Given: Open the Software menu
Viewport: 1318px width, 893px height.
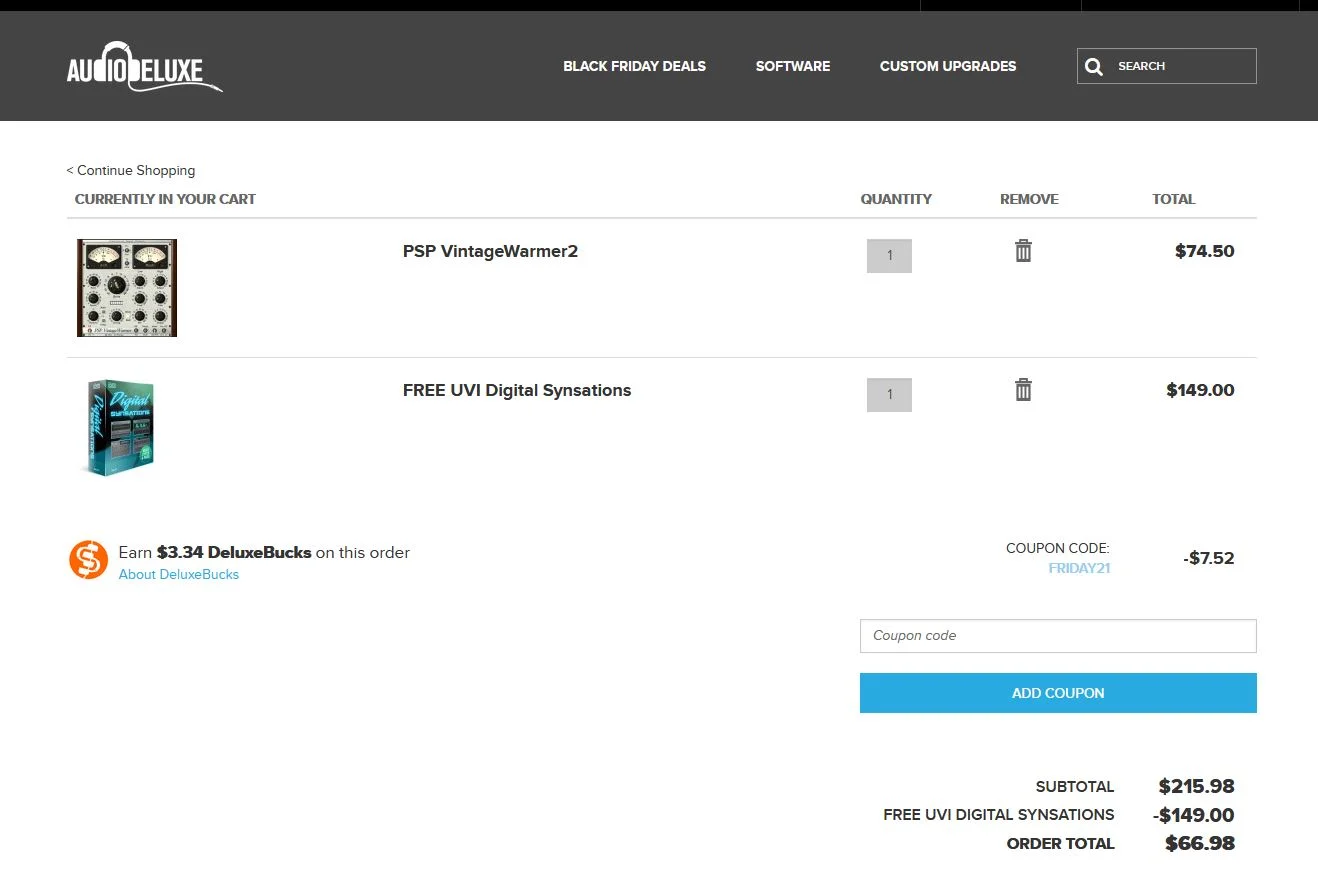Looking at the screenshot, I should [793, 66].
